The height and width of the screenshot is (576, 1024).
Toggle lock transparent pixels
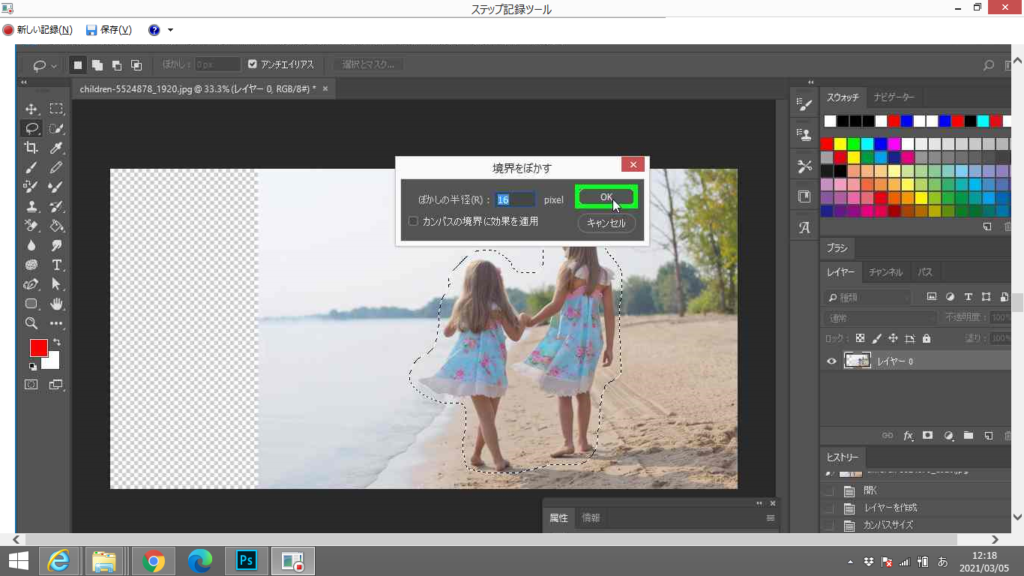click(x=860, y=338)
